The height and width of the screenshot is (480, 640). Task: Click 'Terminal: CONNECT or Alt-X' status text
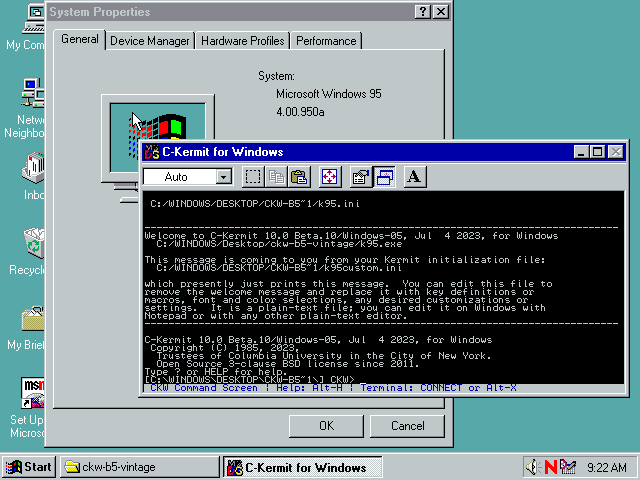point(438,388)
